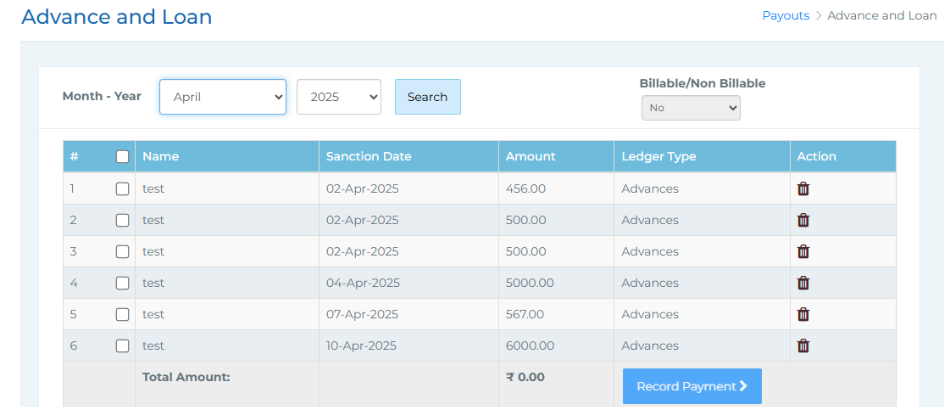
Task: Expand the year dropdown showing 2025
Action: (x=338, y=97)
